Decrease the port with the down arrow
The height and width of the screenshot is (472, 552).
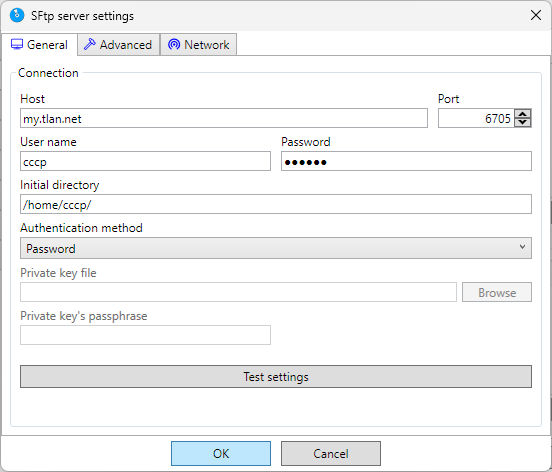coord(523,122)
